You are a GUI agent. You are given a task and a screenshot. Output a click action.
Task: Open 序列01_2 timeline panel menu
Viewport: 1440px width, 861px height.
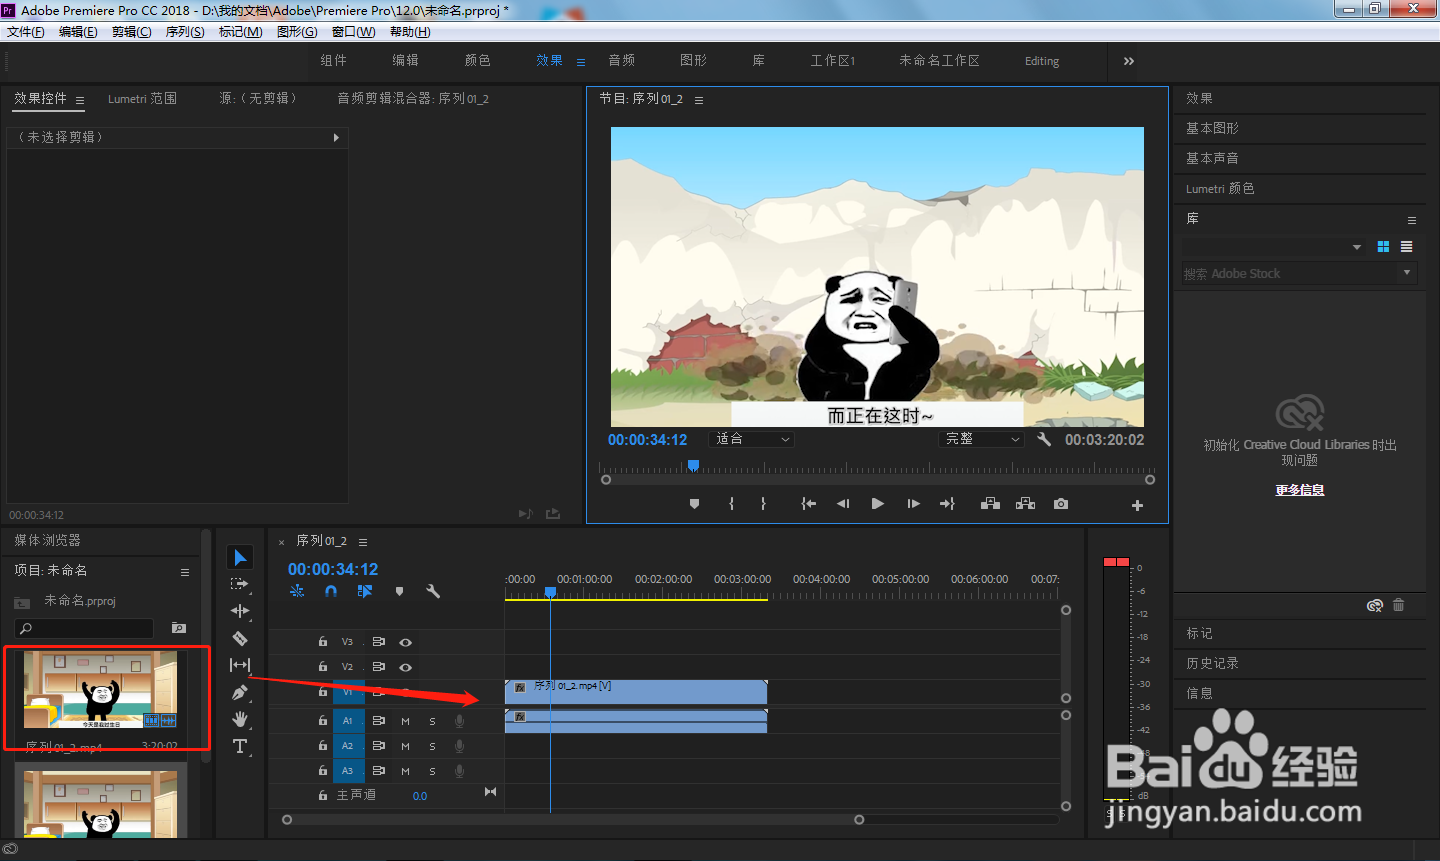(x=363, y=542)
